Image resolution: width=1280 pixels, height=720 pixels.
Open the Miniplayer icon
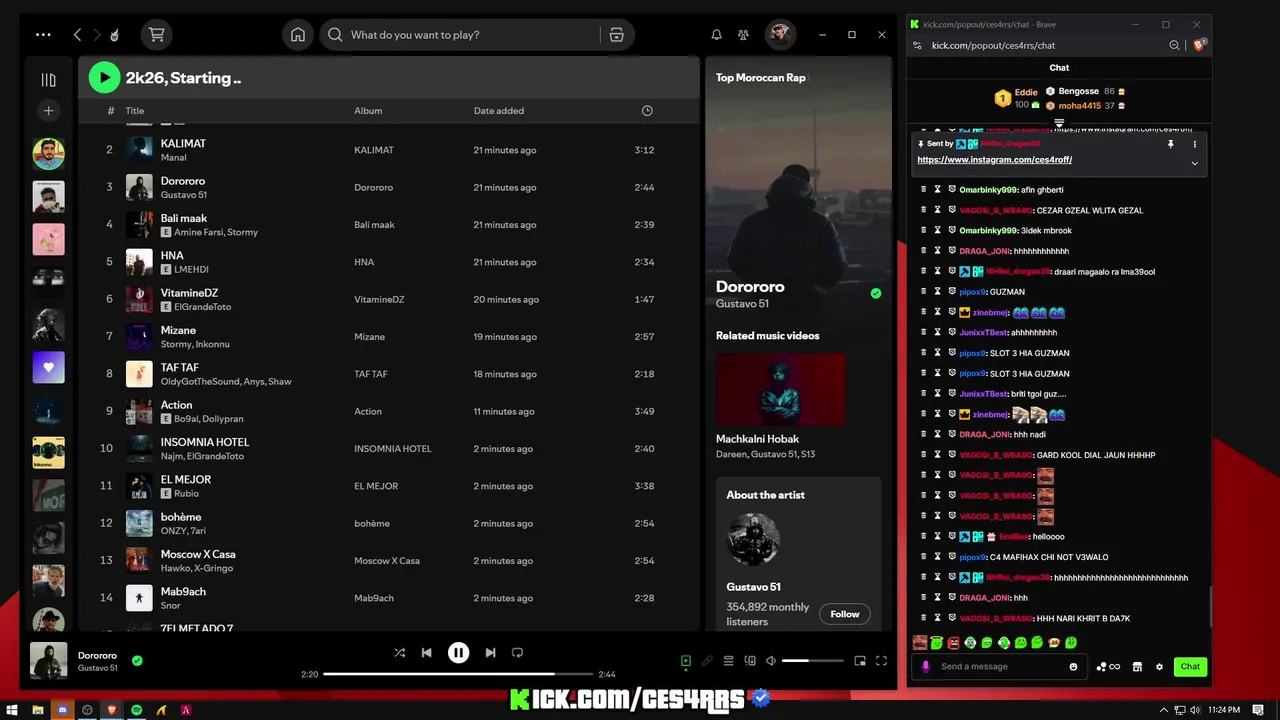(860, 661)
